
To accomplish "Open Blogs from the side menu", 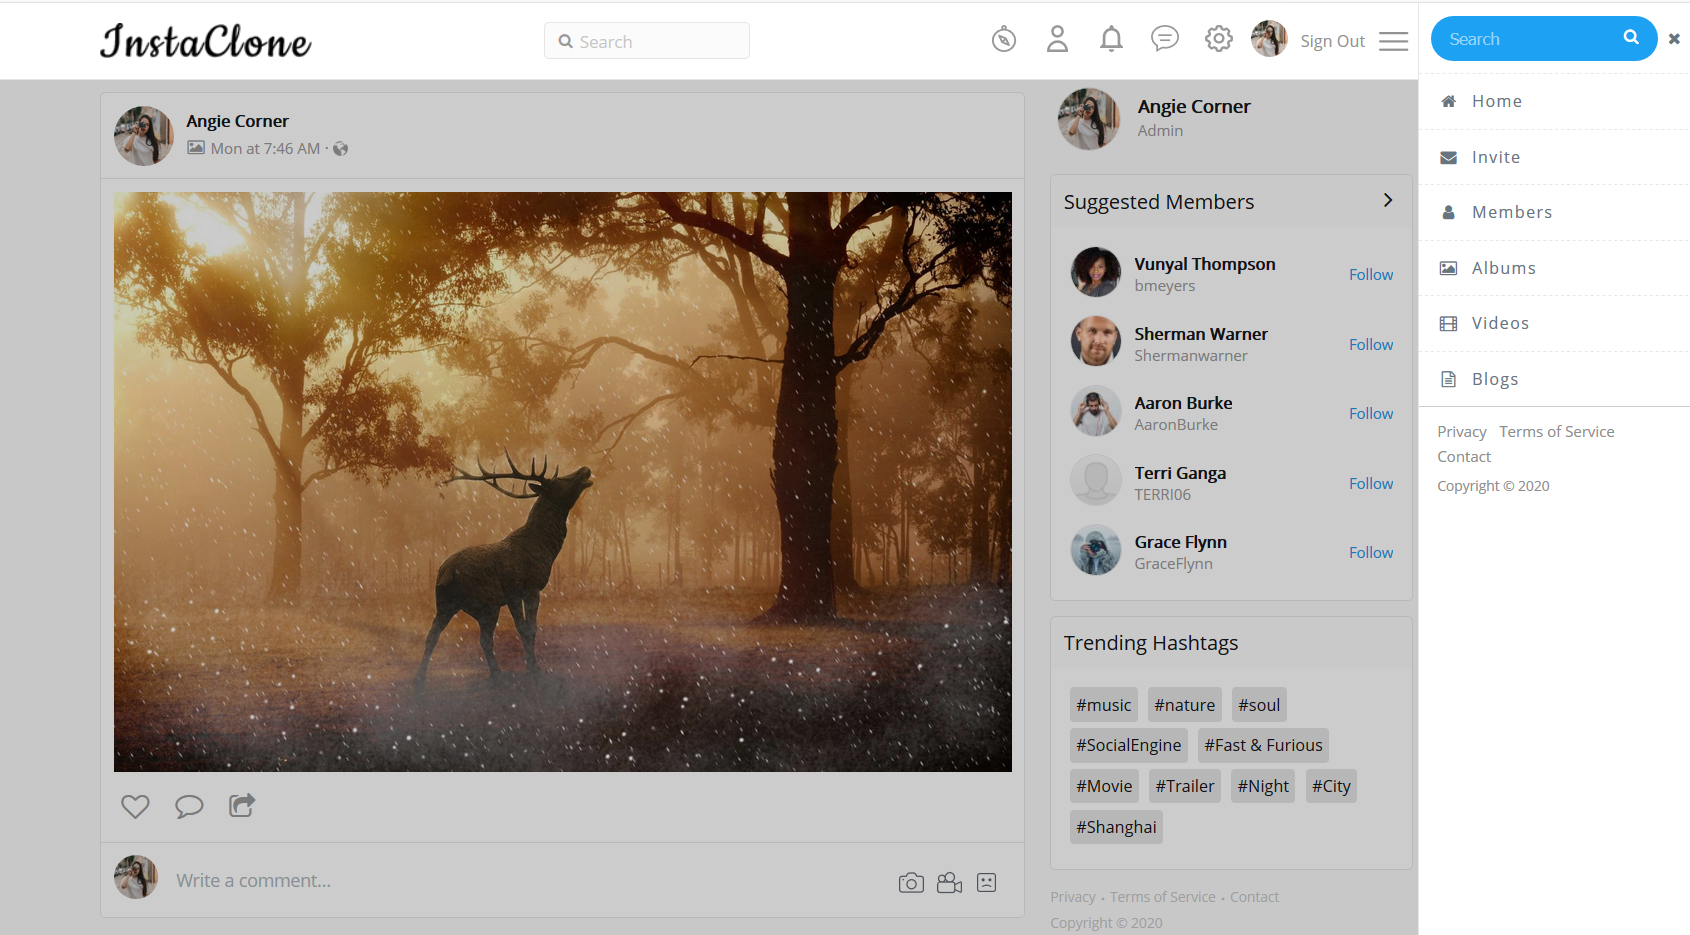I will tap(1494, 379).
